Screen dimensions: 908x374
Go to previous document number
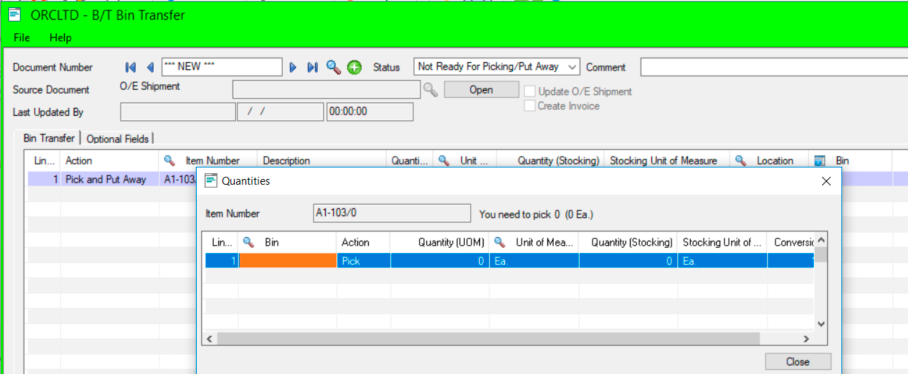[150, 67]
